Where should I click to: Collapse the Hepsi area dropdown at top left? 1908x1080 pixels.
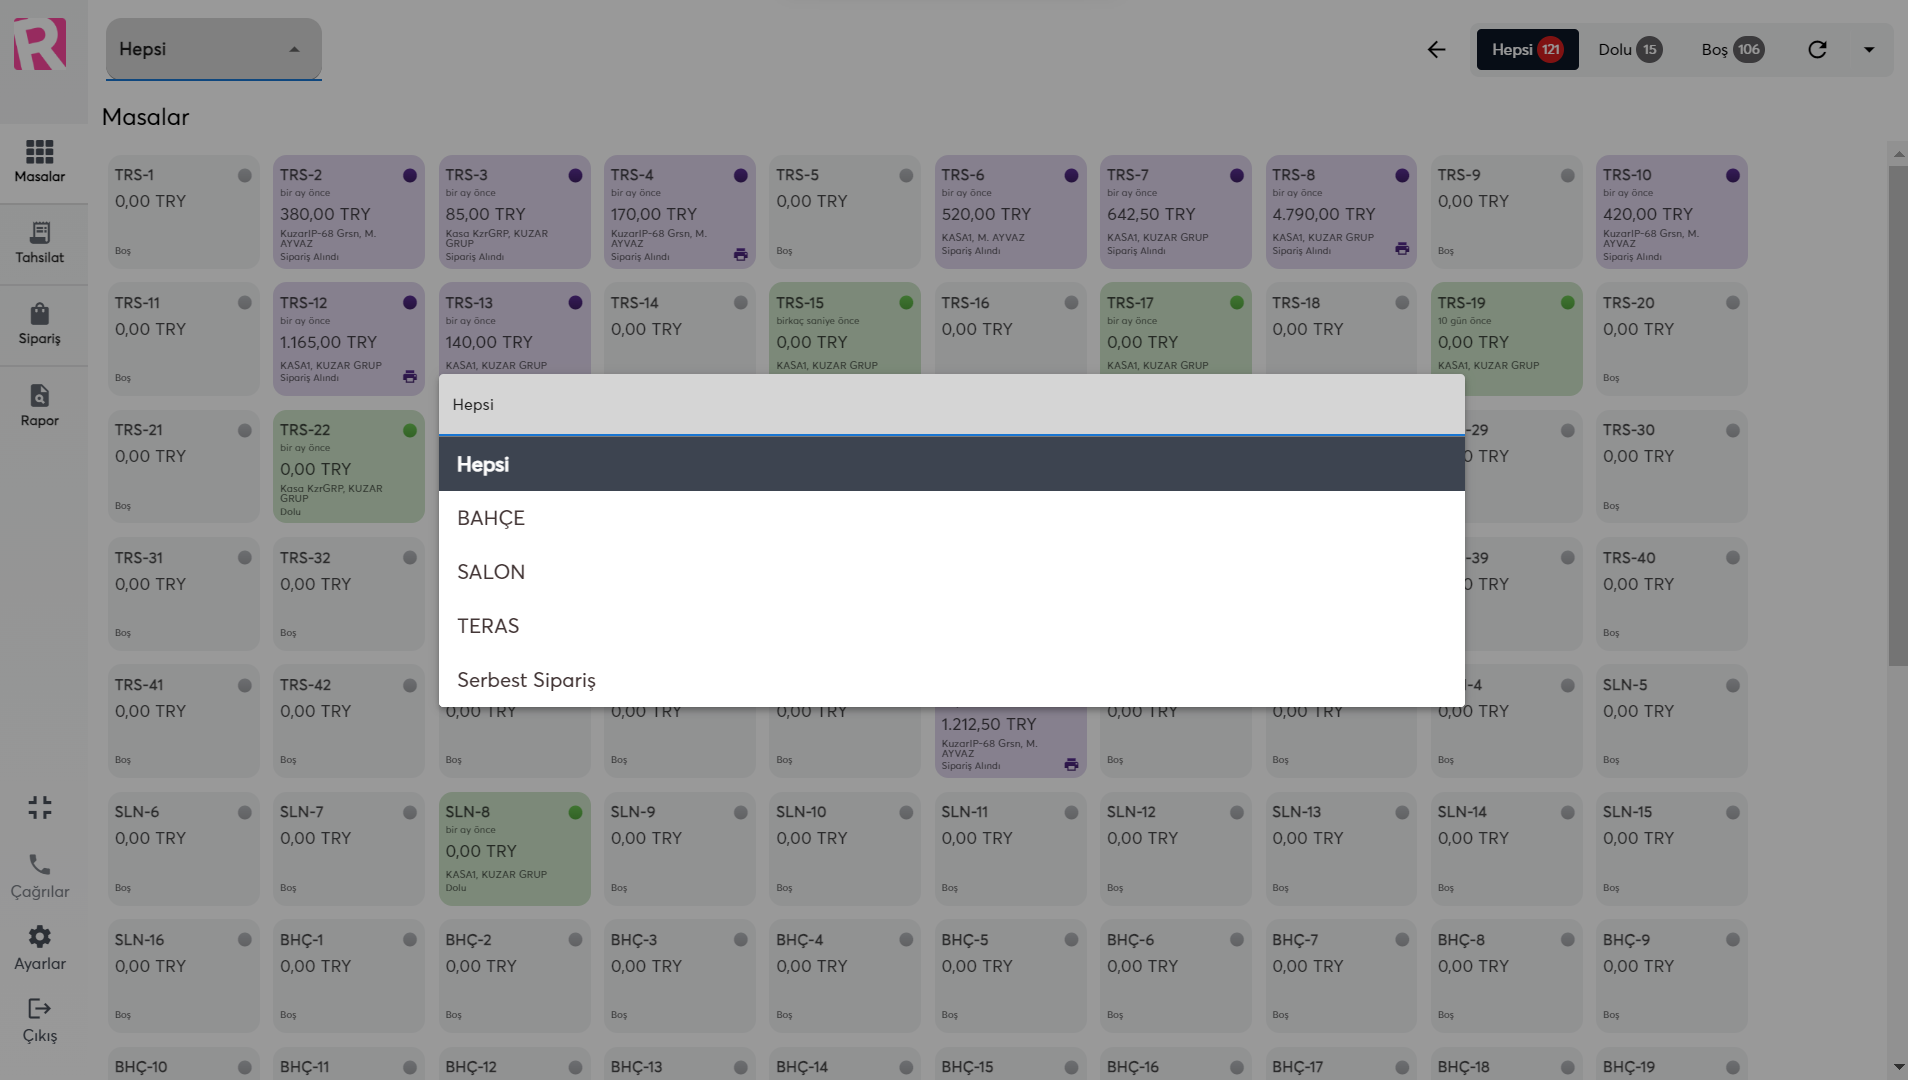294,50
